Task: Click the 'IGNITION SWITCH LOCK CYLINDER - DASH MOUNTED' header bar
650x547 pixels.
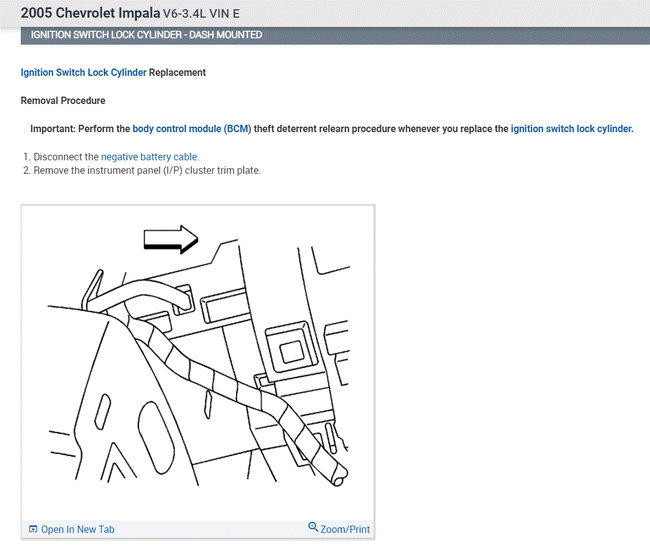Action: (335, 35)
